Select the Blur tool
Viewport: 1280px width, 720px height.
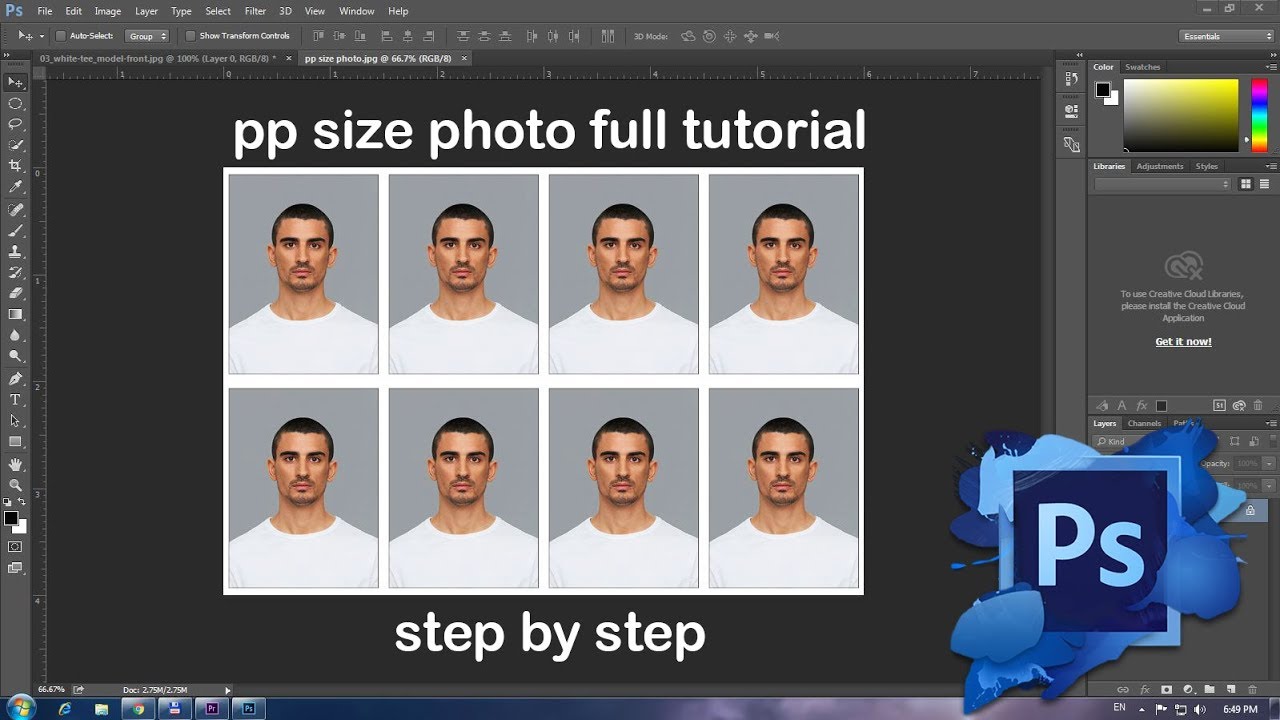[x=15, y=335]
